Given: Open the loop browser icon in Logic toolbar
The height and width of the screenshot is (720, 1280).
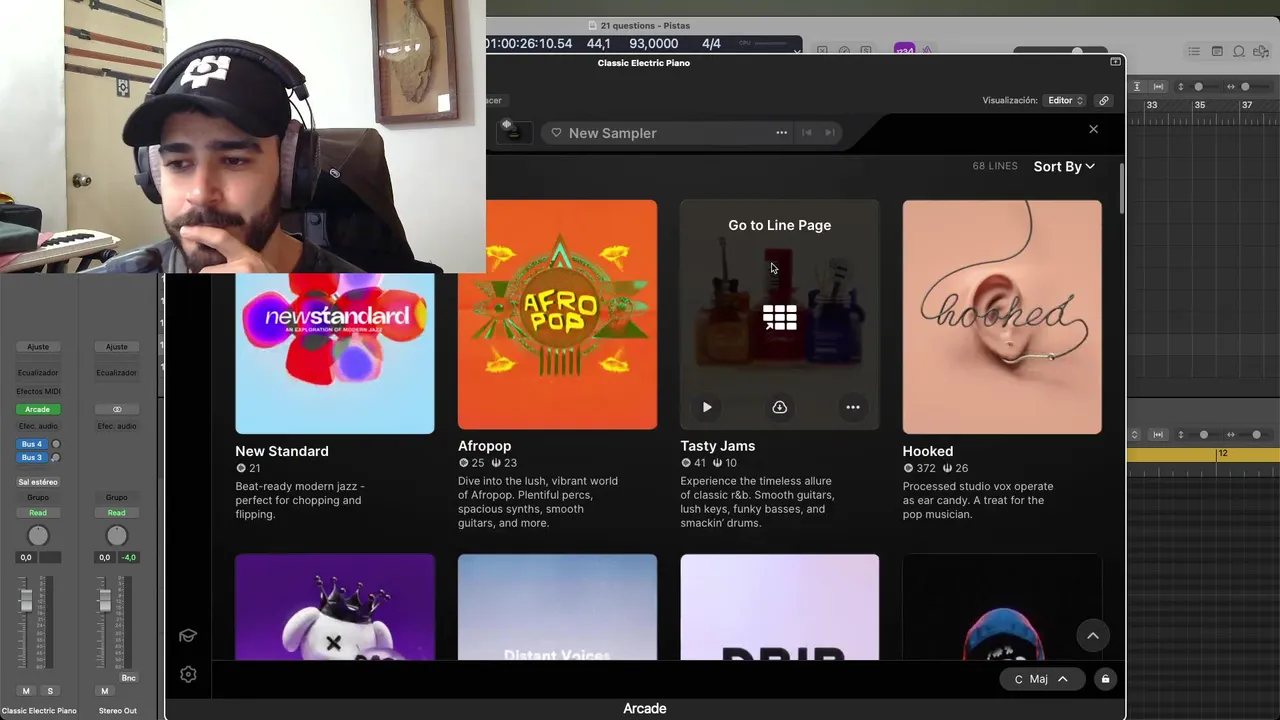Looking at the screenshot, I should coord(1239,51).
